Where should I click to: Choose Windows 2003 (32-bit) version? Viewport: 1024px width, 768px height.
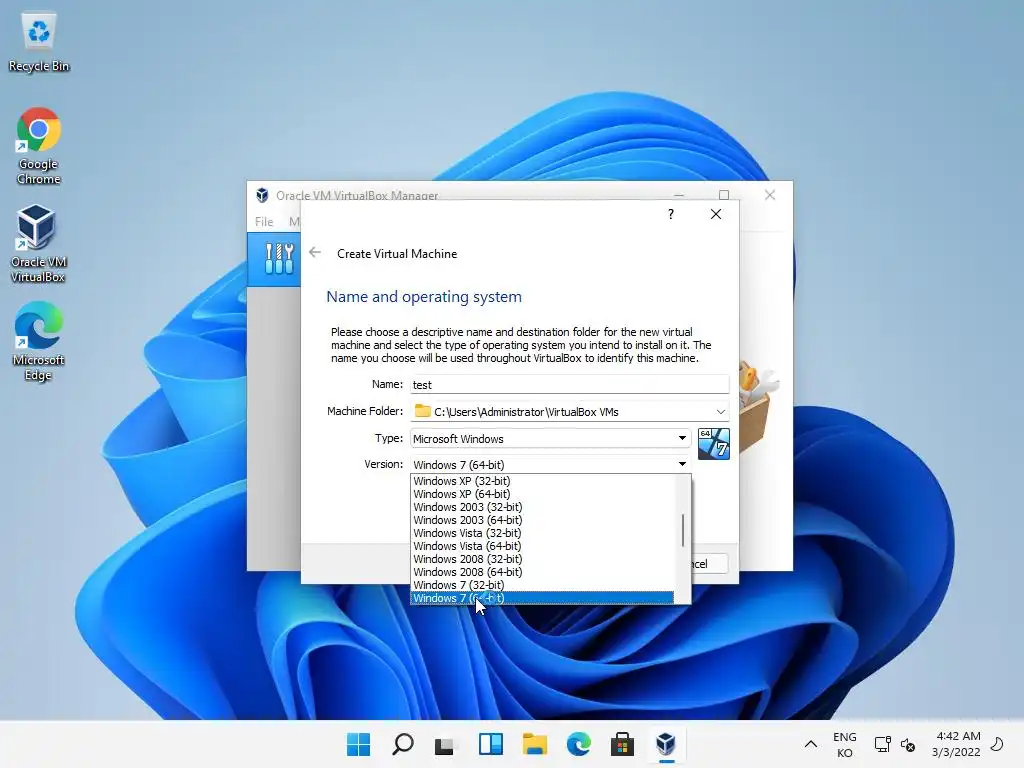pyautogui.click(x=542, y=507)
